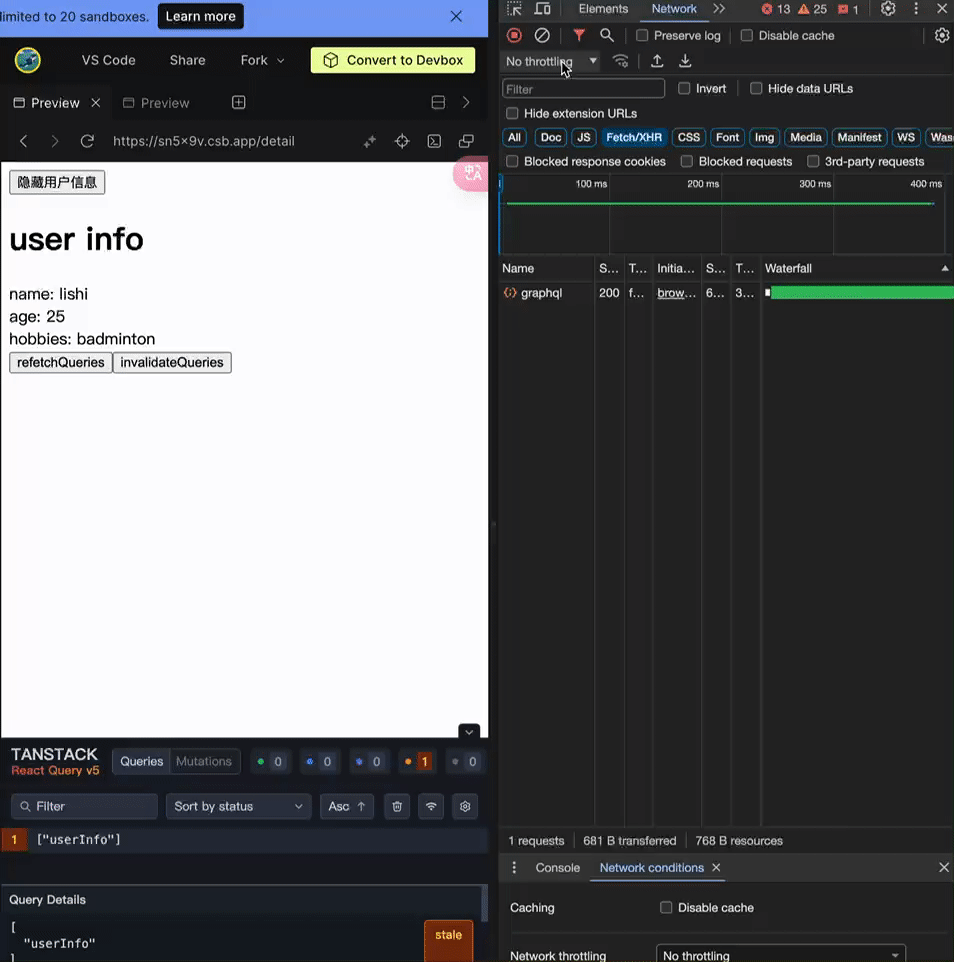Collapse React Query devtools chevron

pos(469,731)
